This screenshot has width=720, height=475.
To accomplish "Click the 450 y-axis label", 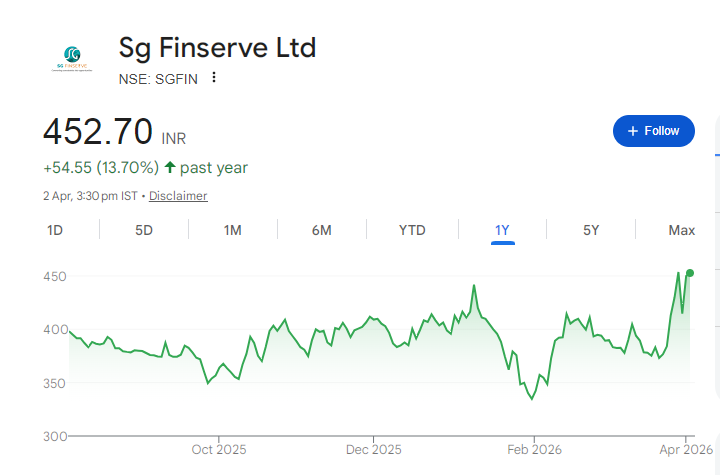I will [x=55, y=277].
